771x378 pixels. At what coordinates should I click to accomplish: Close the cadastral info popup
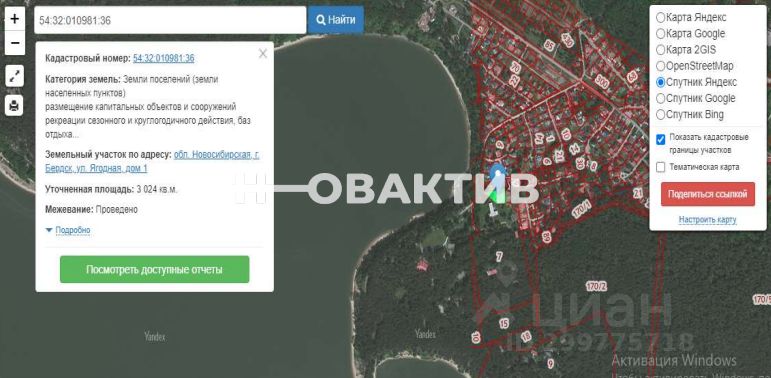263,54
